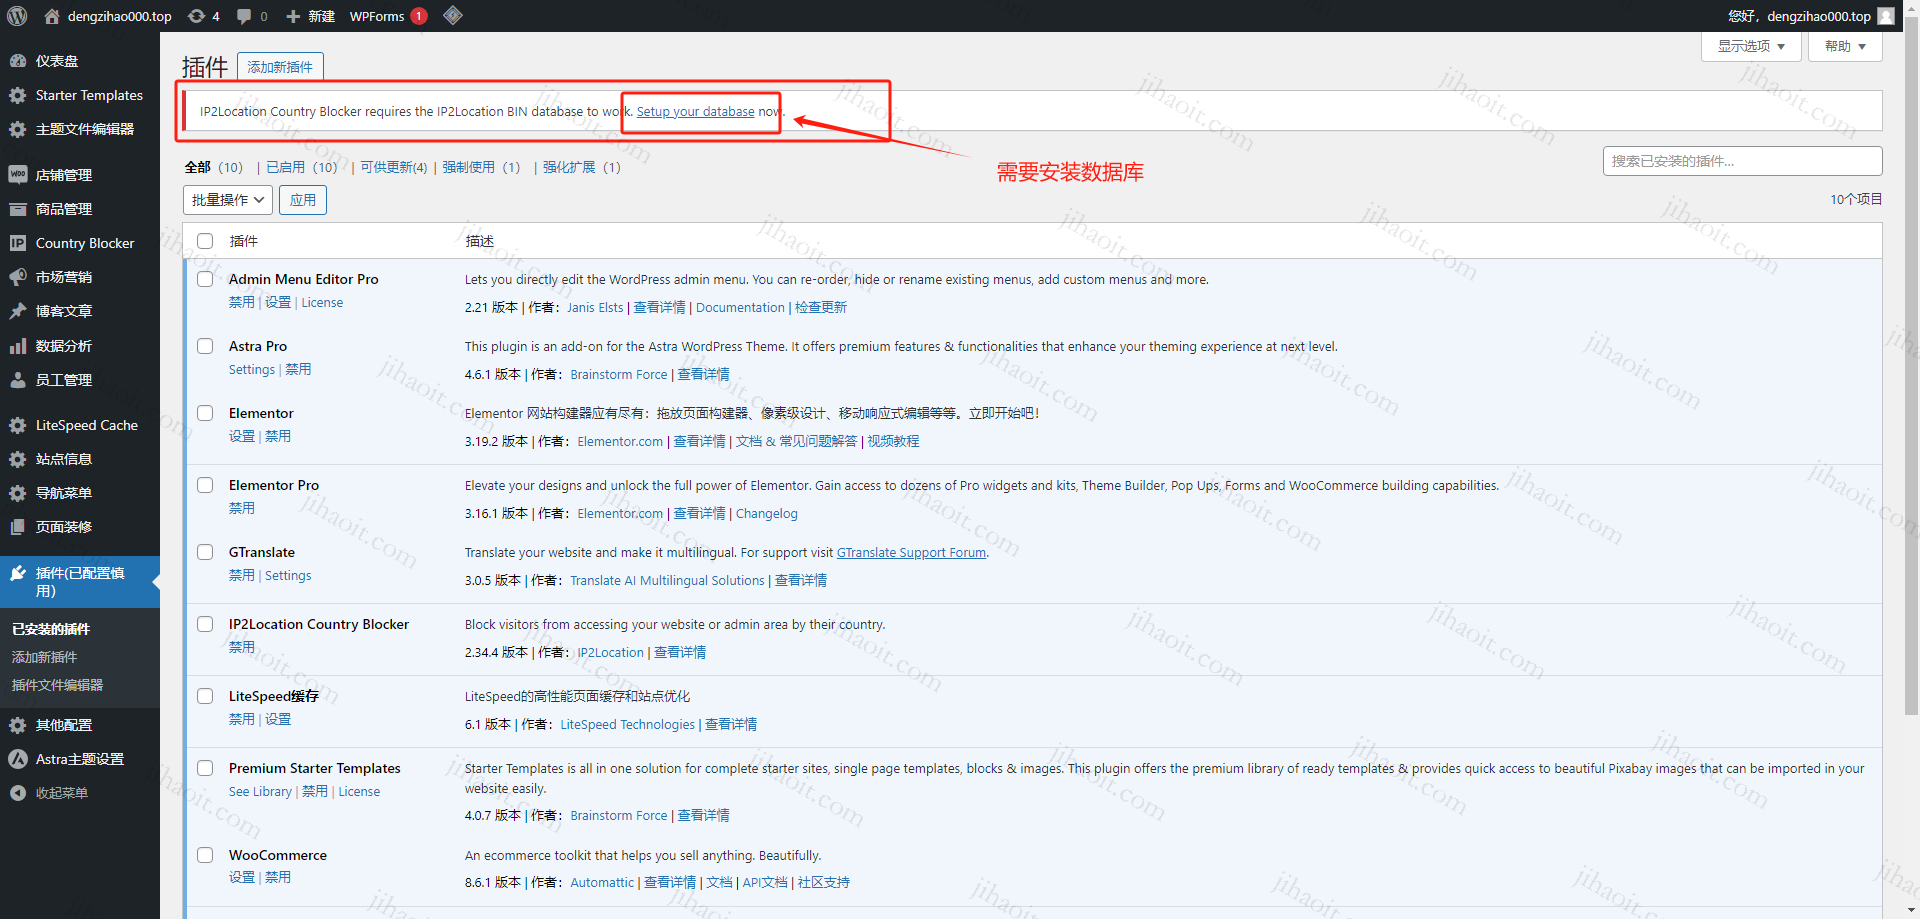Follow the Setup your database link
Viewport: 1920px width, 919px height.
(696, 111)
